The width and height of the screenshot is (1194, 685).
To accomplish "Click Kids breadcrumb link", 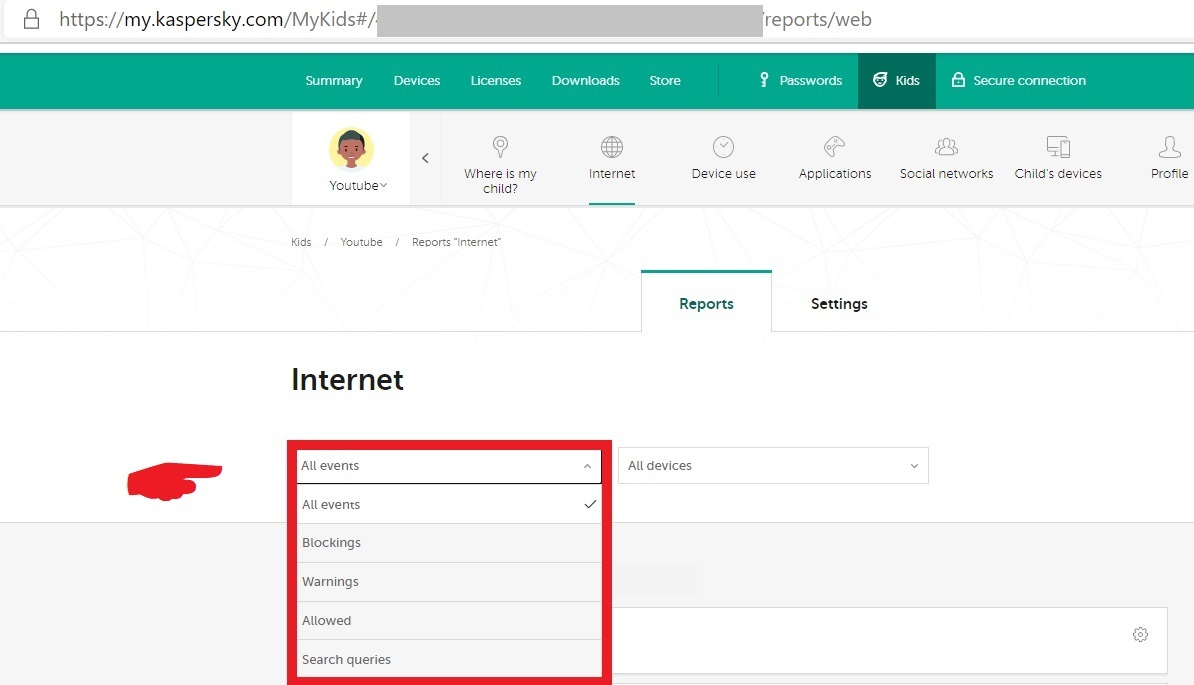I will [x=301, y=242].
